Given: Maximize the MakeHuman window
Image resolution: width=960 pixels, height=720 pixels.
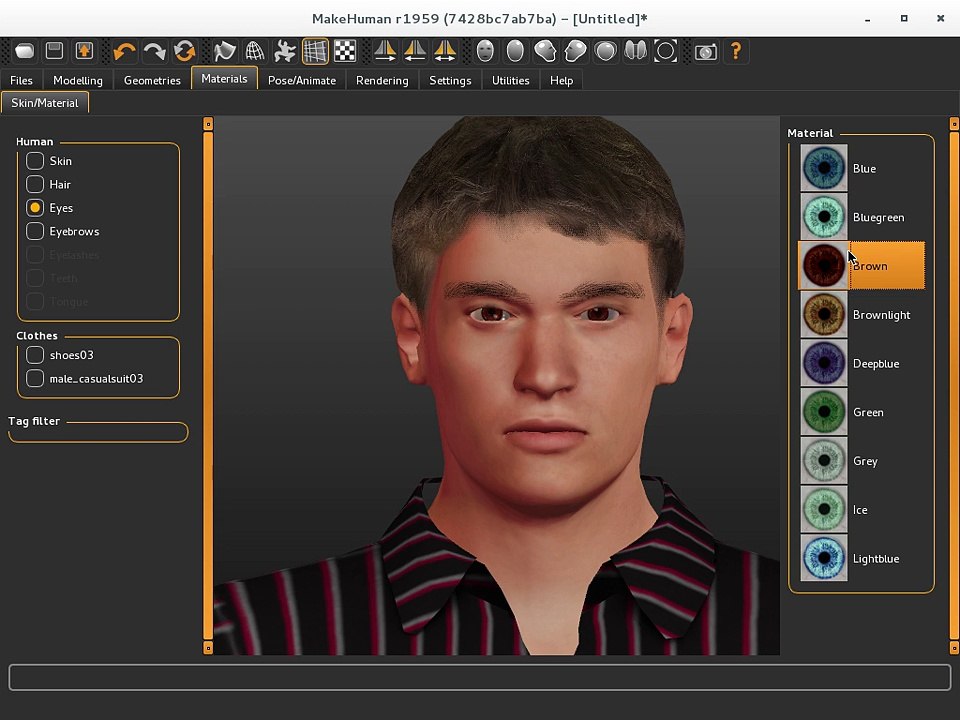Looking at the screenshot, I should pos(904,18).
